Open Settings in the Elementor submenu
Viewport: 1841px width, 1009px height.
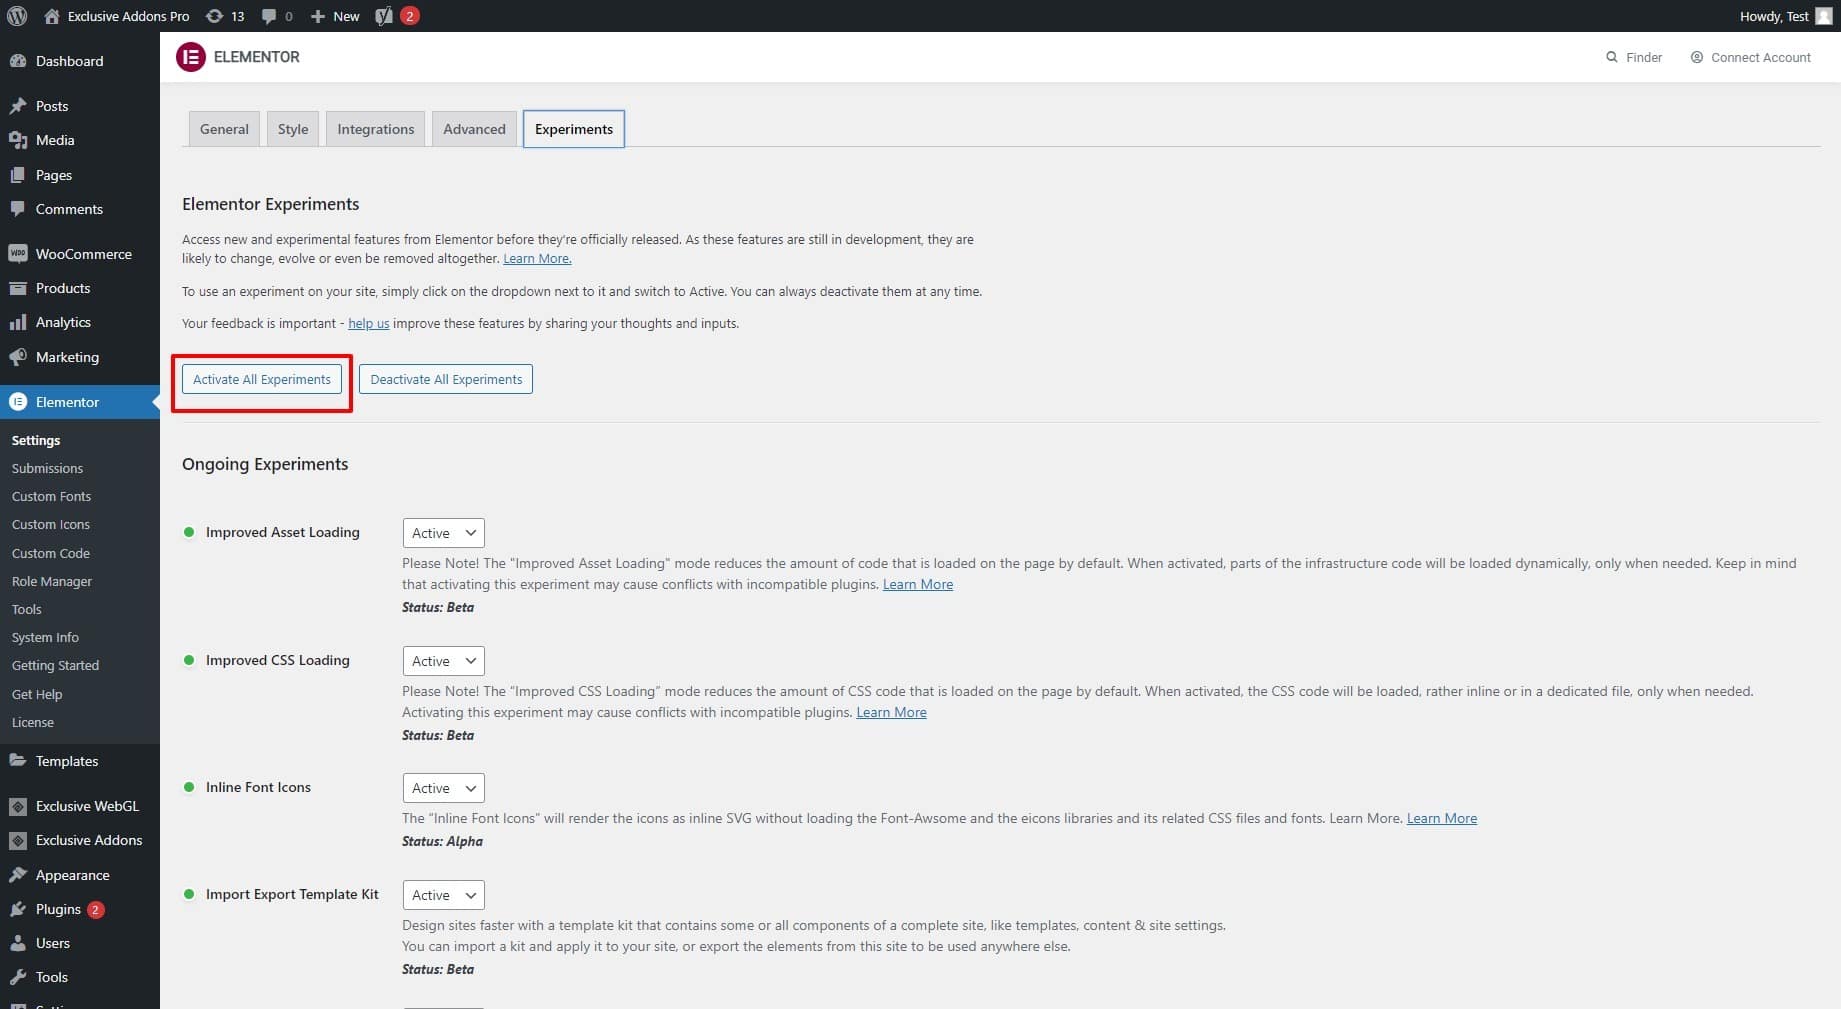point(36,440)
